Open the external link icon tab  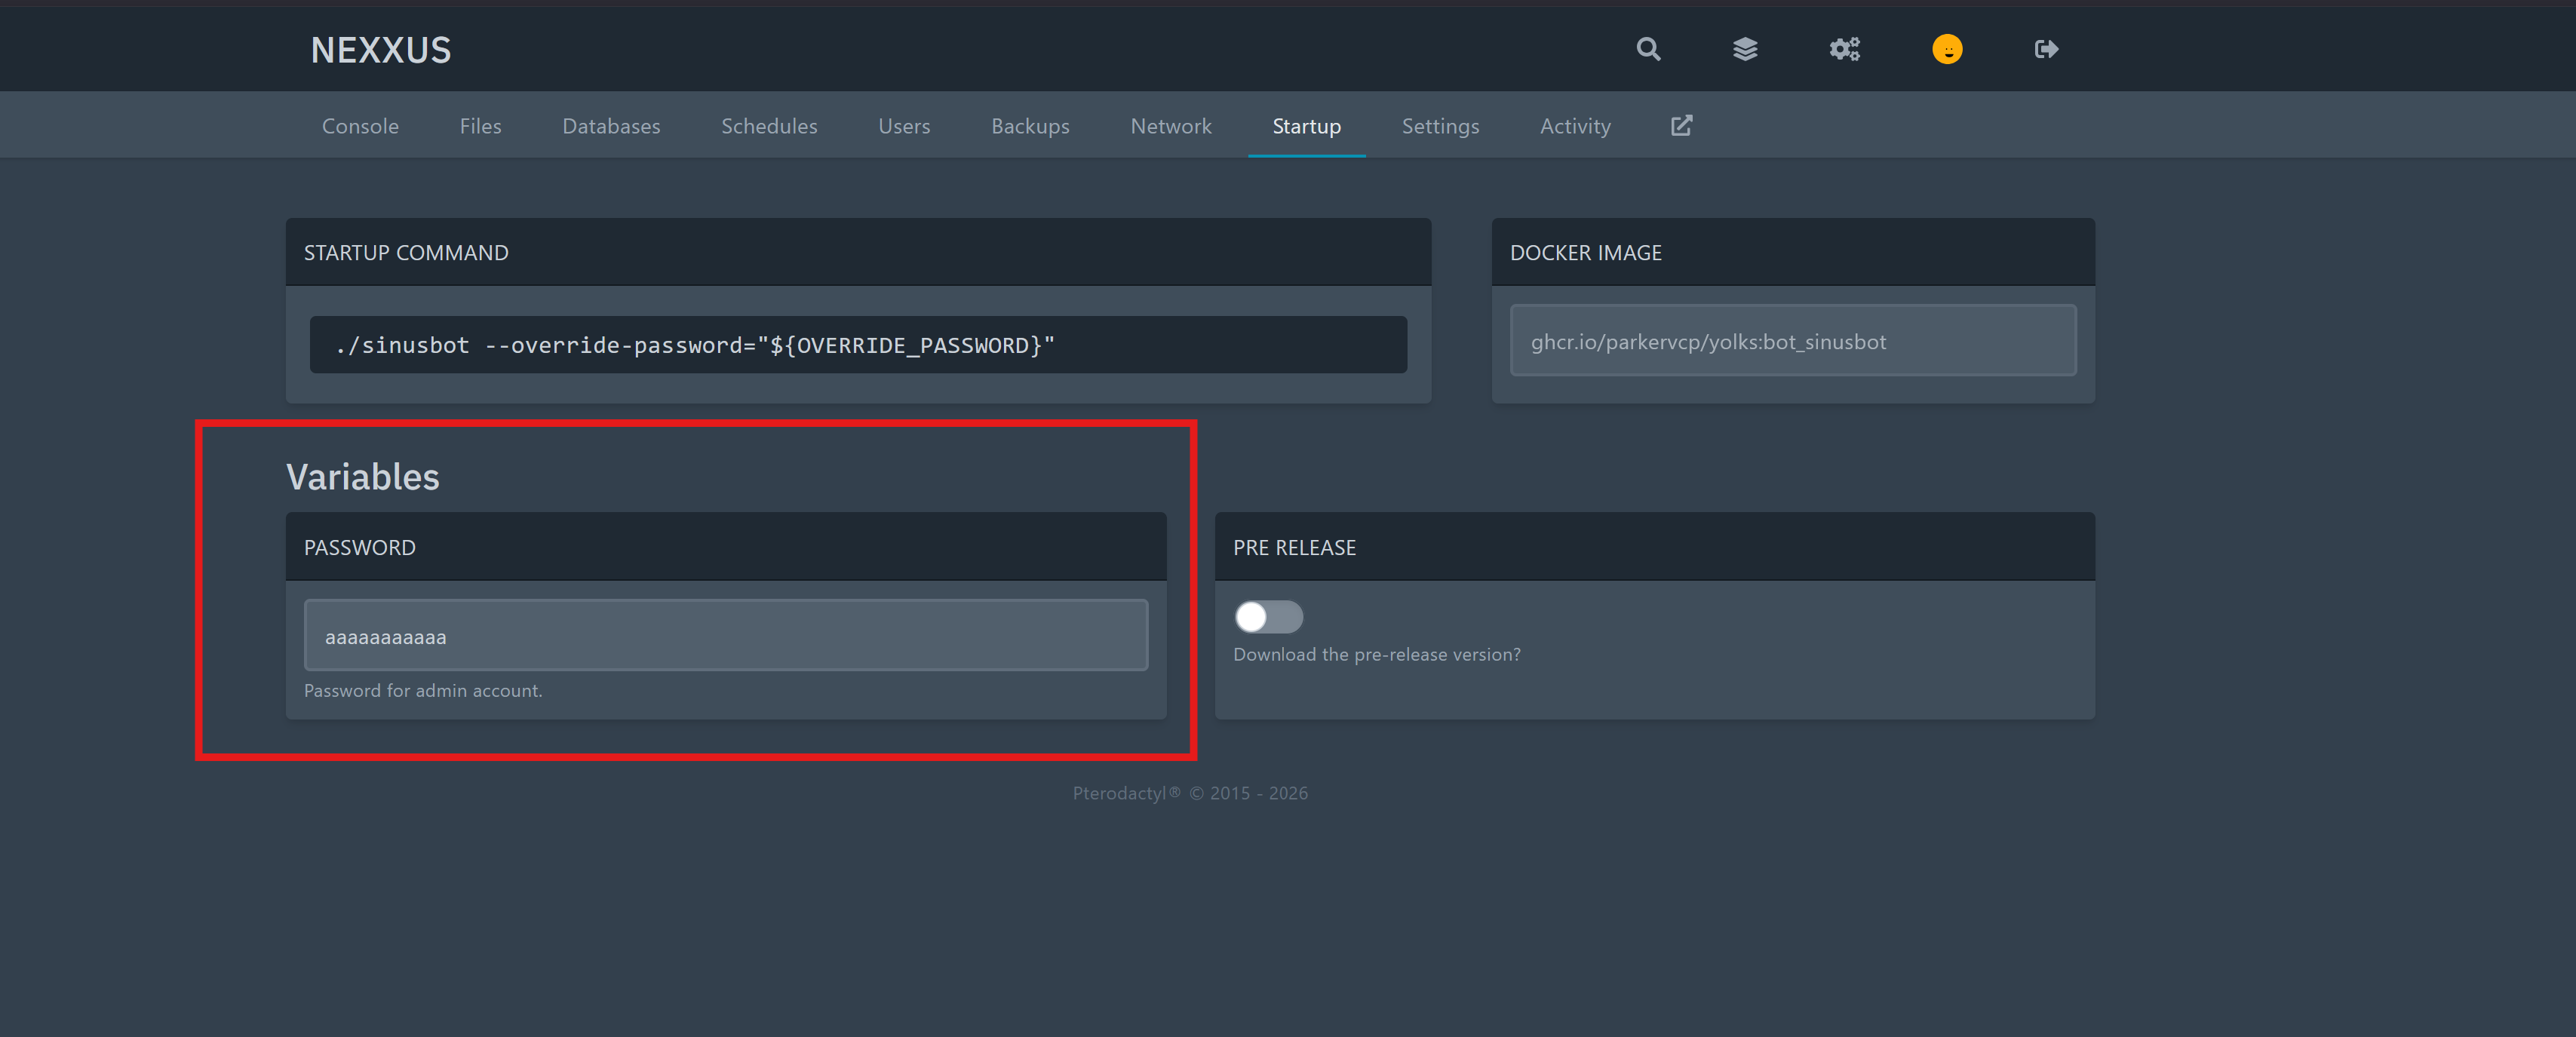[1681, 125]
